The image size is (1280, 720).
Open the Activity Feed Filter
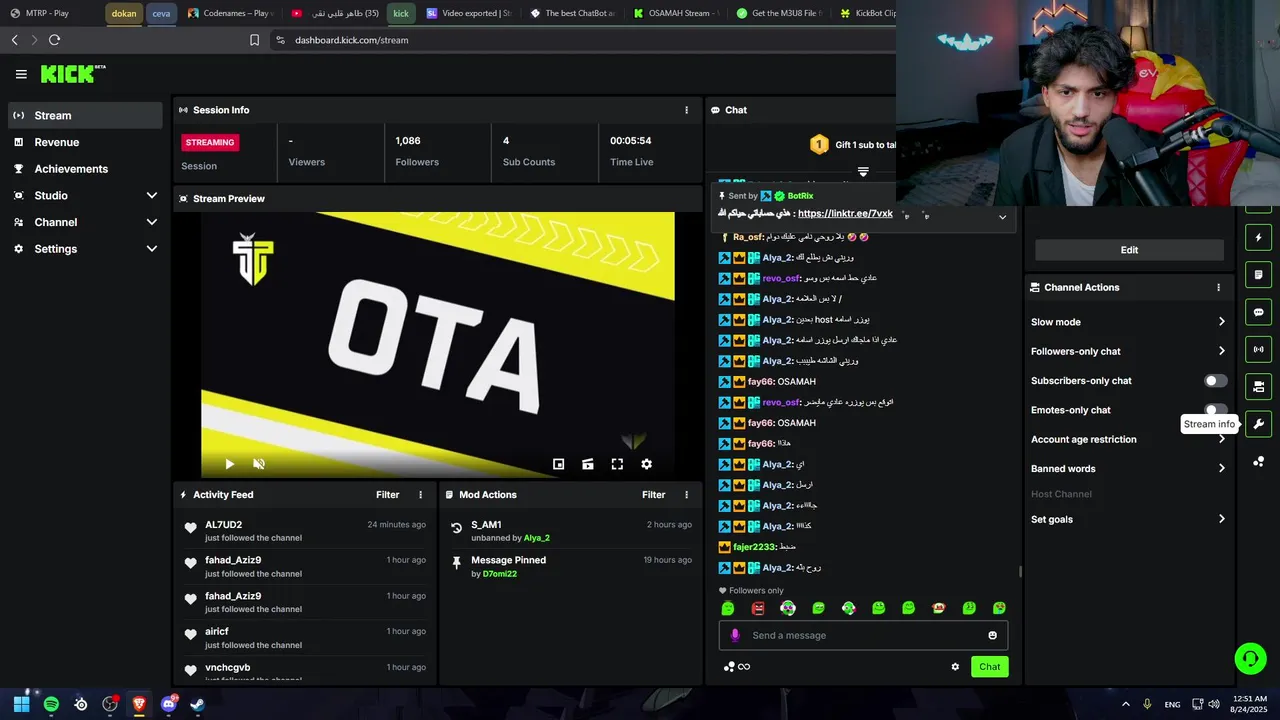coord(388,495)
